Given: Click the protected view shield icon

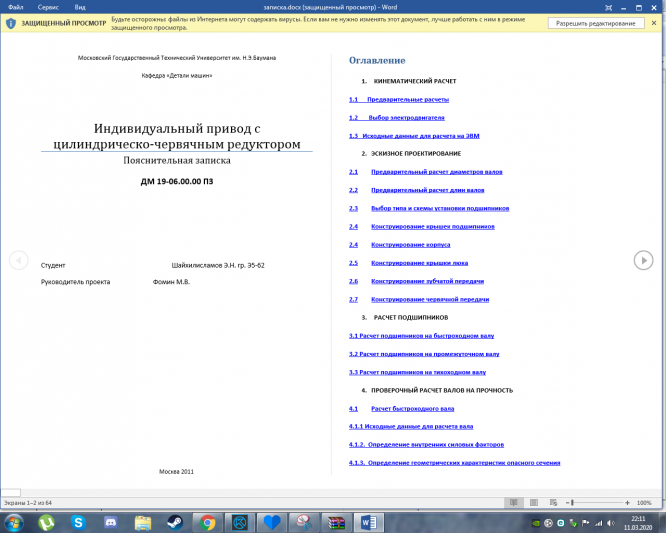Looking at the screenshot, I should [x=11, y=23].
